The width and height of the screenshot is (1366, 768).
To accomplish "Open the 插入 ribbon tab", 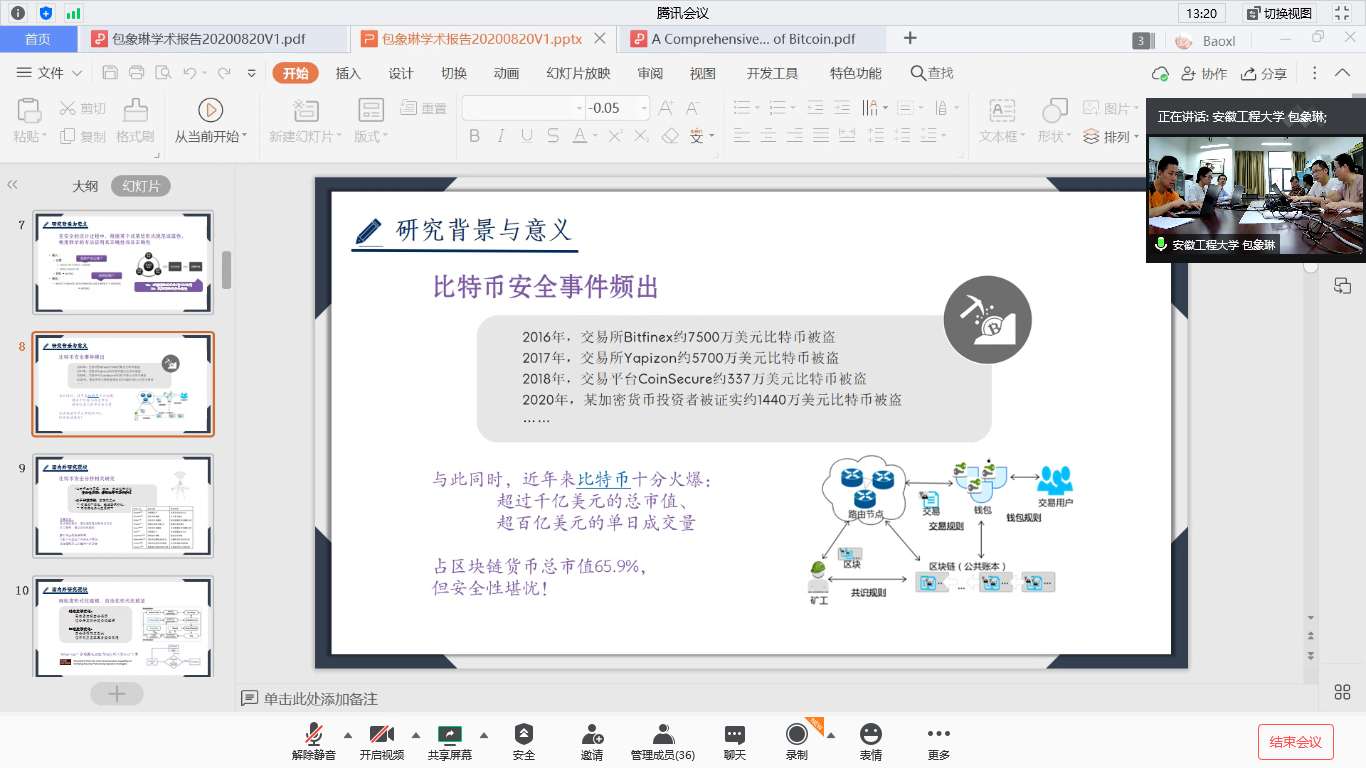I will click(348, 73).
